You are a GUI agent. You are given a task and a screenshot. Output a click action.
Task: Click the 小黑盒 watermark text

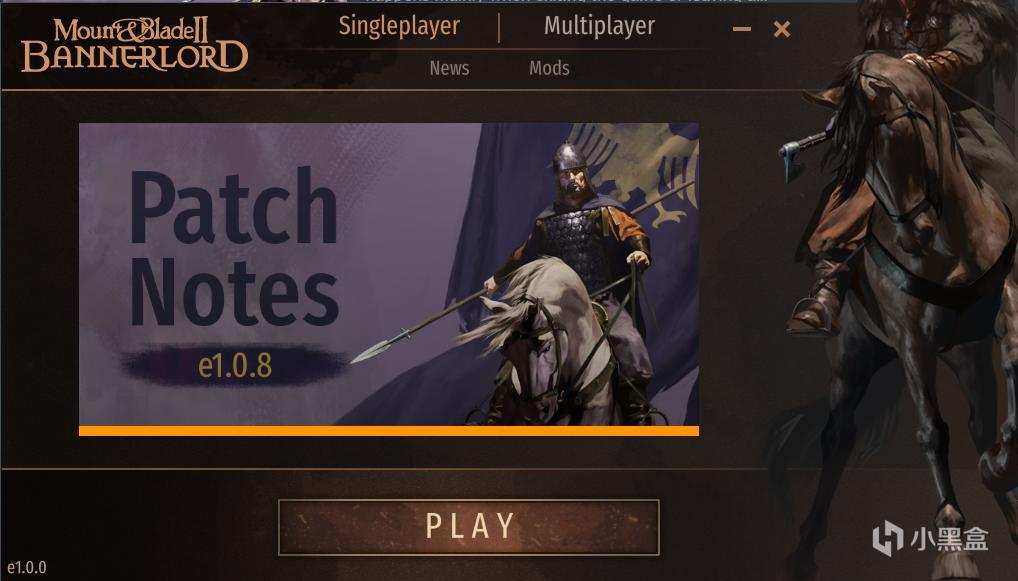(x=949, y=540)
